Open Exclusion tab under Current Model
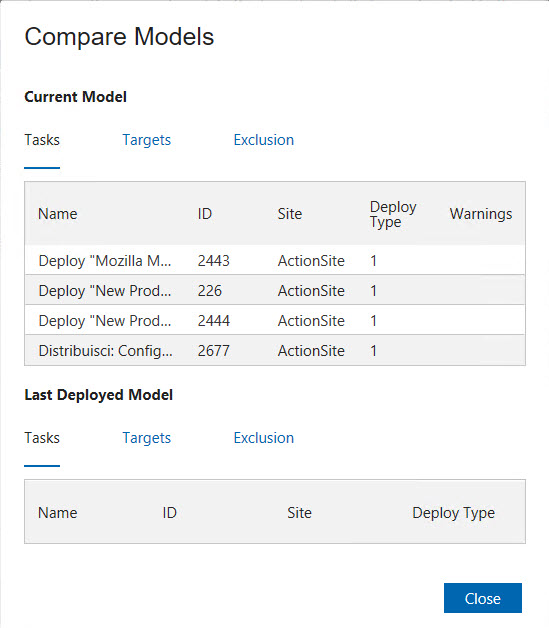Viewport: 549px width, 628px height. [x=263, y=140]
